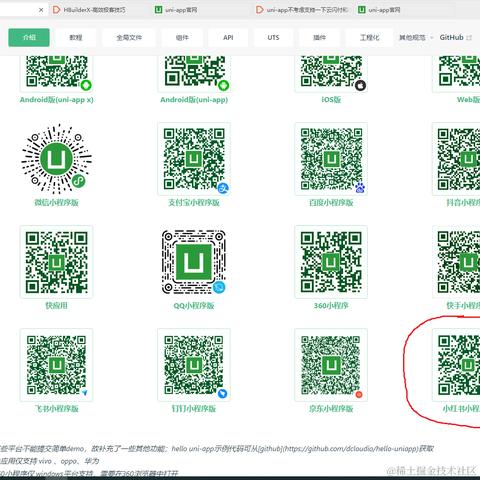Close the current browser tab
Image resolution: width=480 pixels, height=480 pixels.
point(41,10)
